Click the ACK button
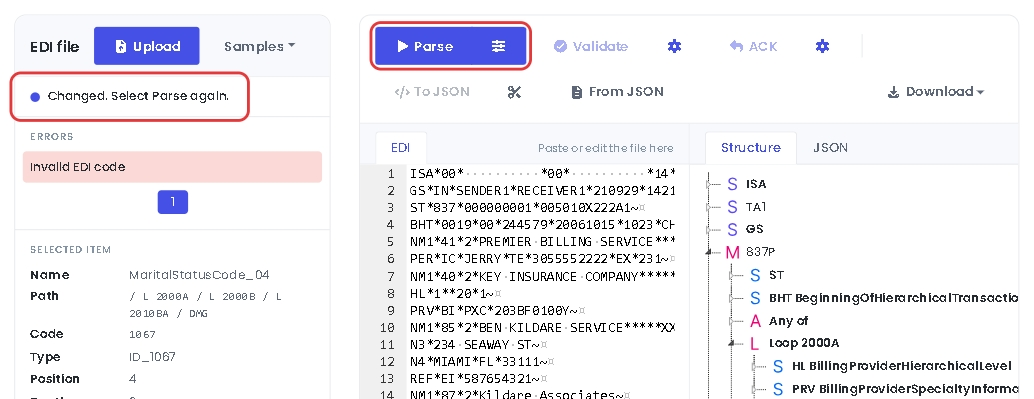1034x399 pixels. pos(753,46)
